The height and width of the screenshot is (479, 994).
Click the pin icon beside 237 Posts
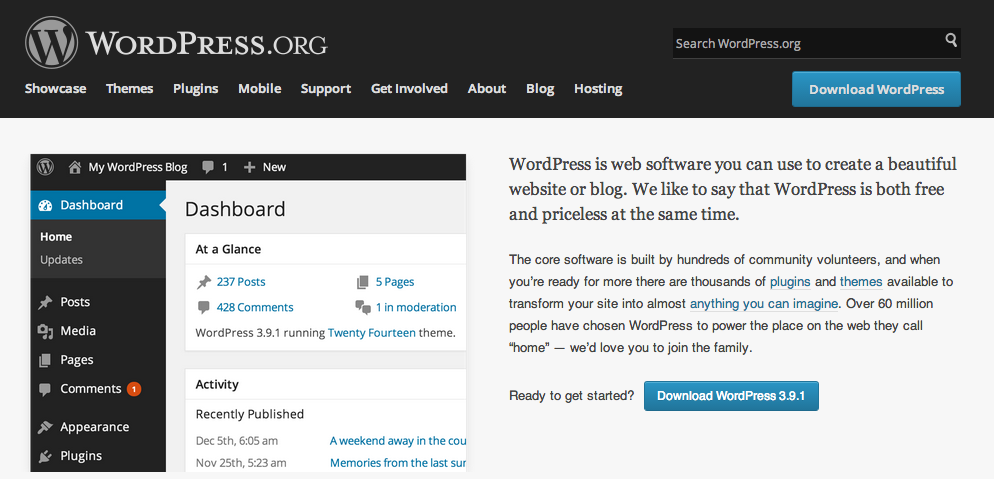pyautogui.click(x=203, y=282)
